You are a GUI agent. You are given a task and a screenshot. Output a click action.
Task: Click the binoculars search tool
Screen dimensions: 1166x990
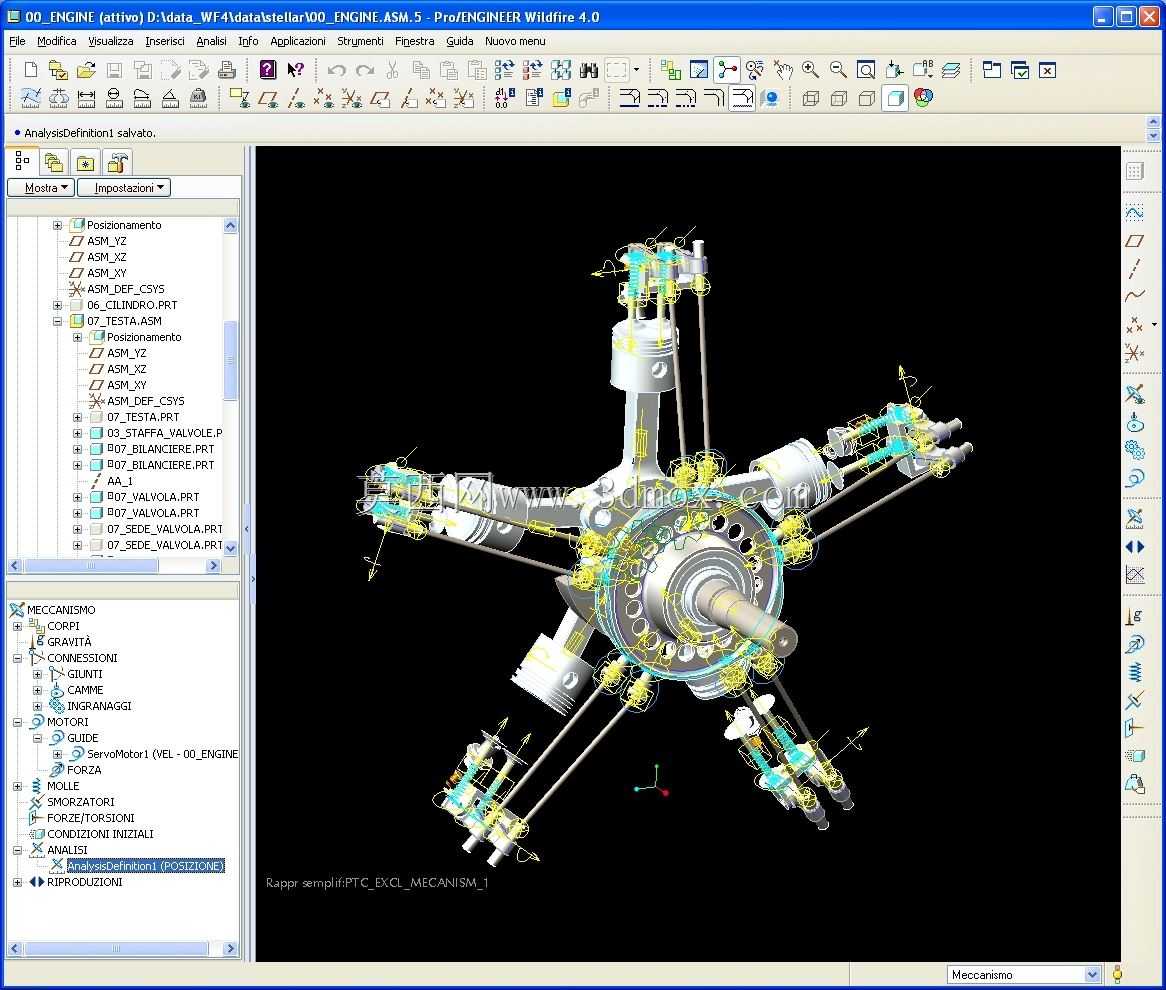[x=589, y=70]
